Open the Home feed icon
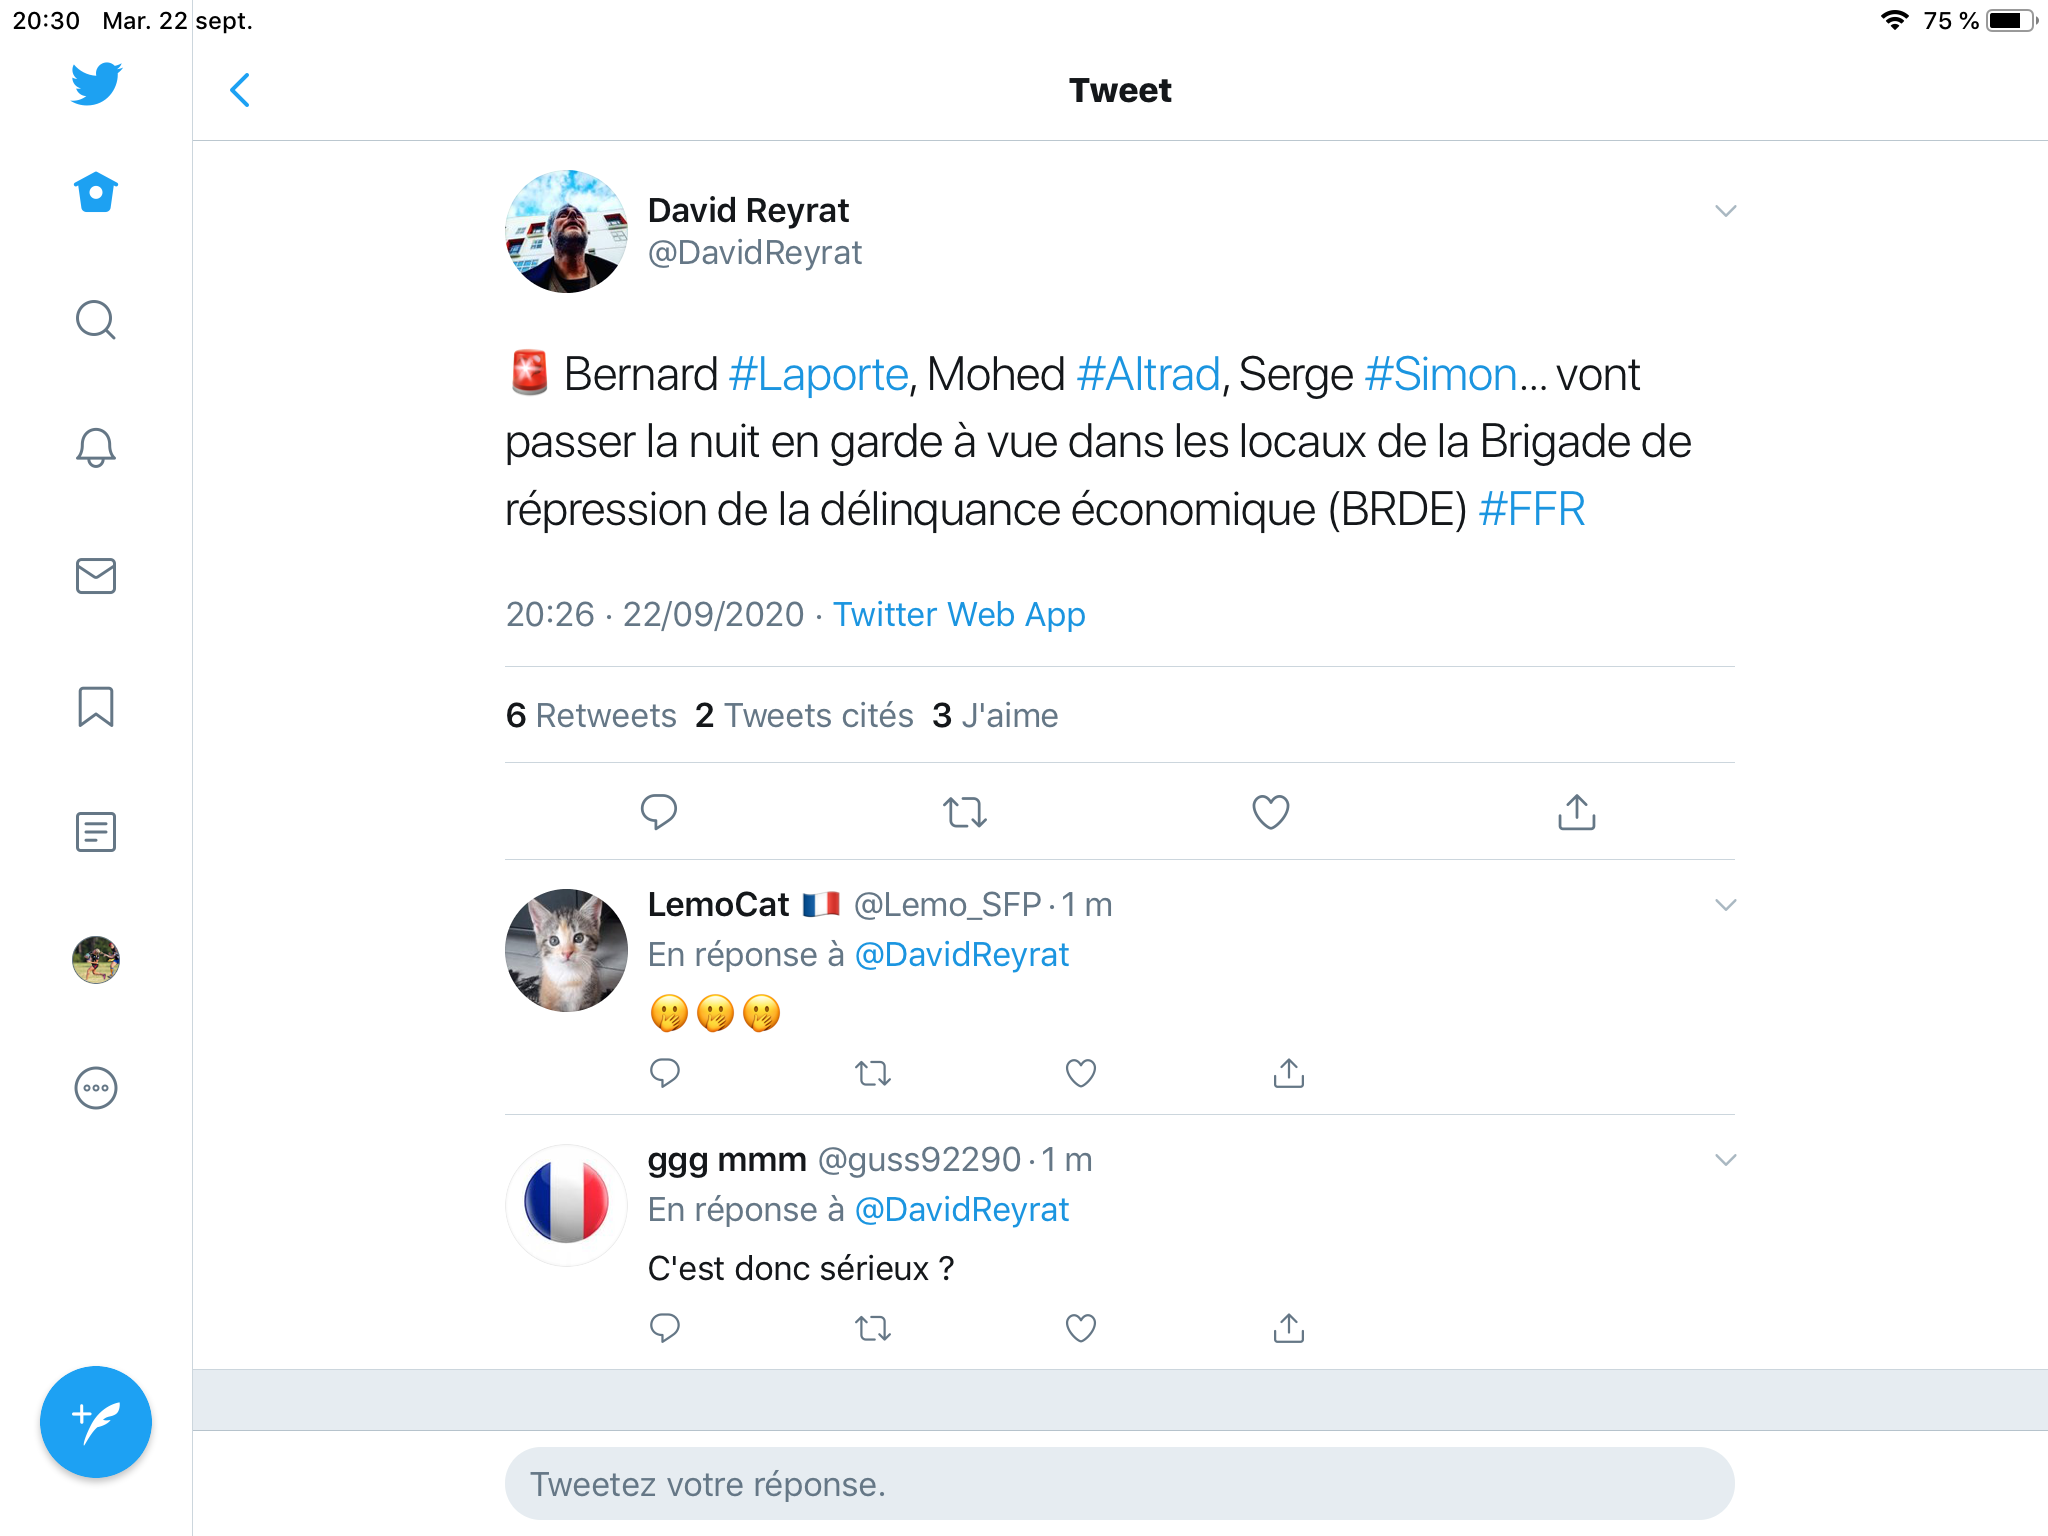Viewport: 2048px width, 1536px height. pyautogui.click(x=96, y=192)
